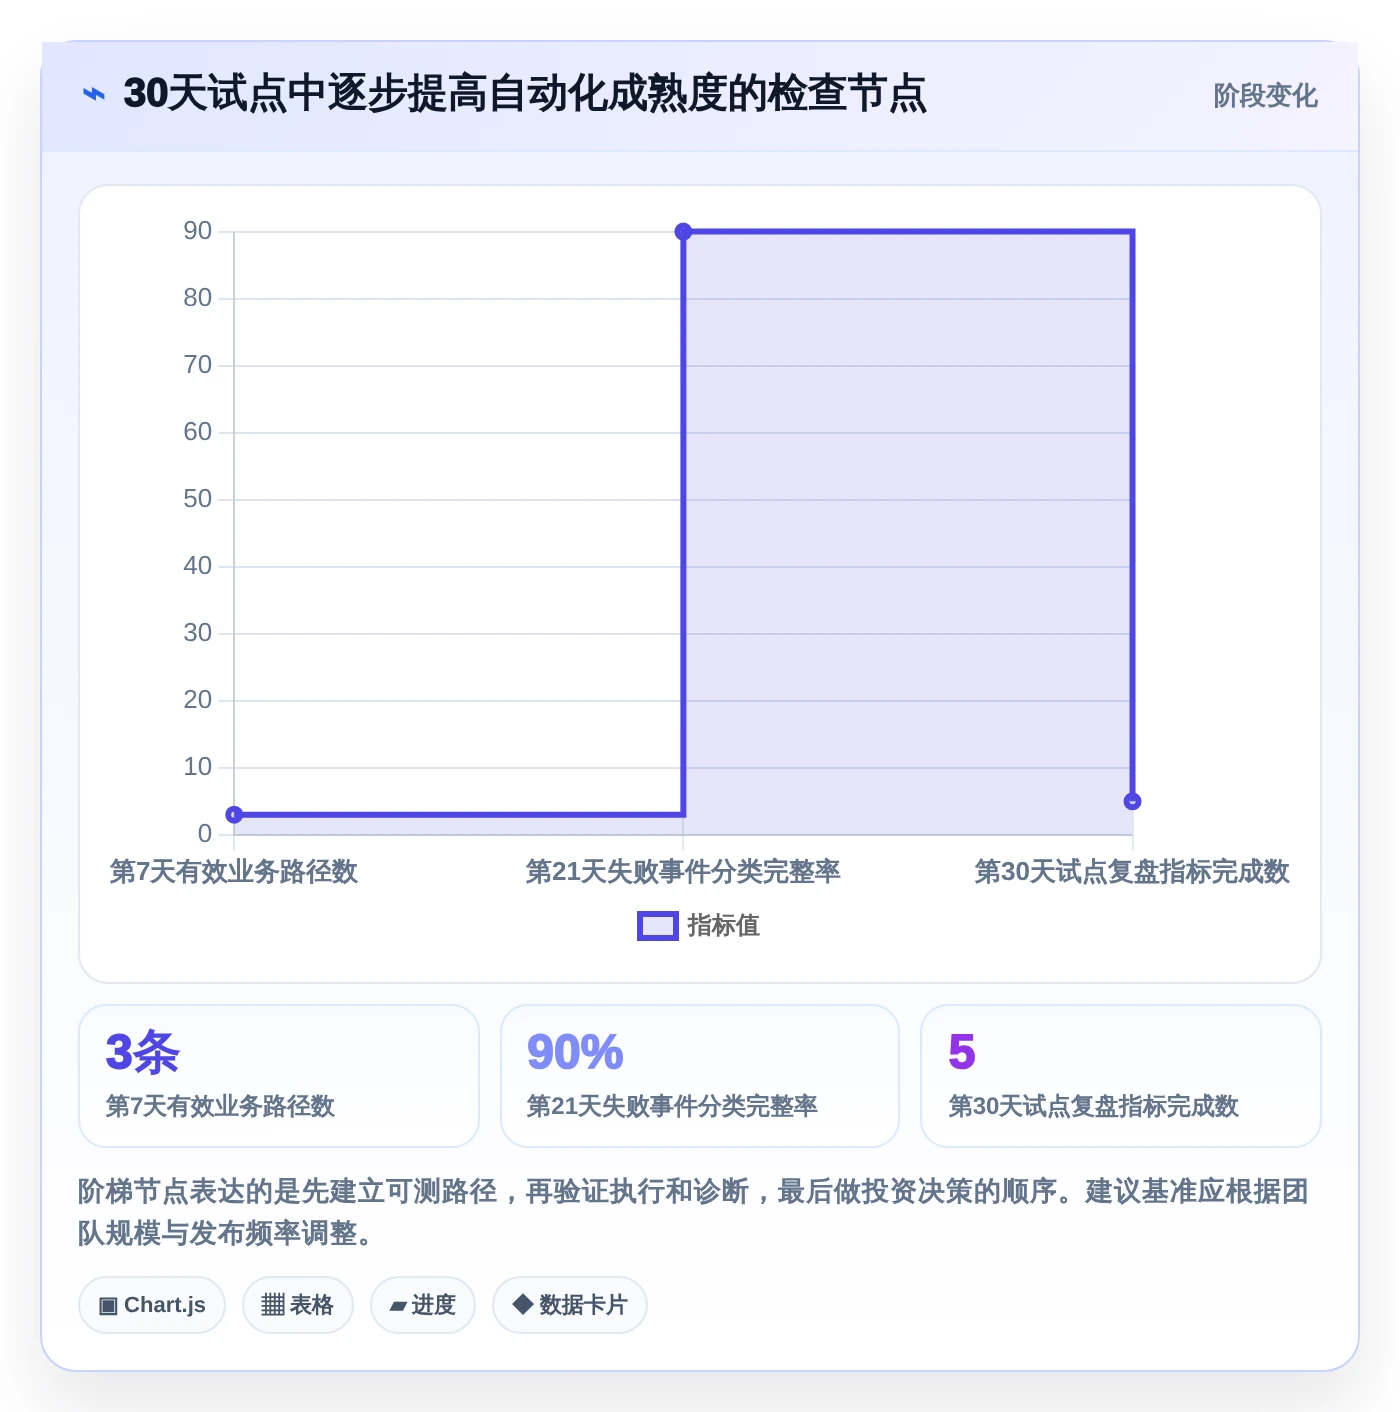Click the card caption 第21天失败事件分类完整率
This screenshot has width=1400, height=1412.
click(672, 1106)
